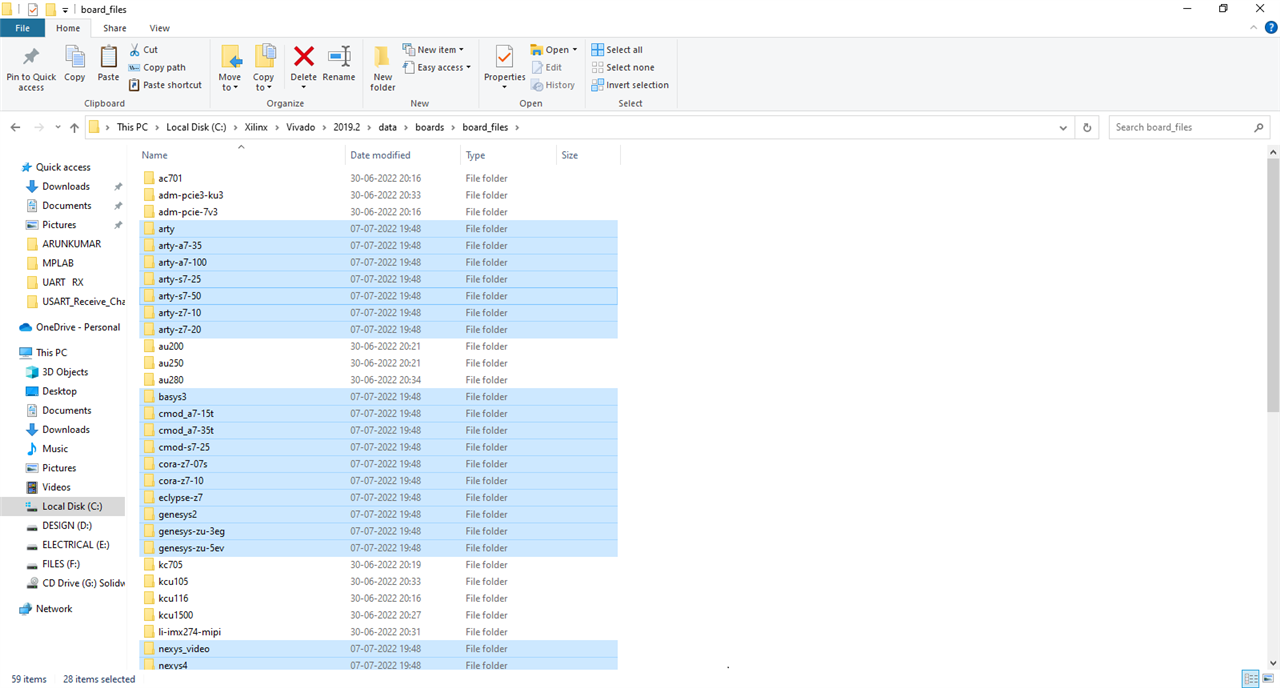
Task: Switch to Details view icon in status bar
Action: point(1250,679)
